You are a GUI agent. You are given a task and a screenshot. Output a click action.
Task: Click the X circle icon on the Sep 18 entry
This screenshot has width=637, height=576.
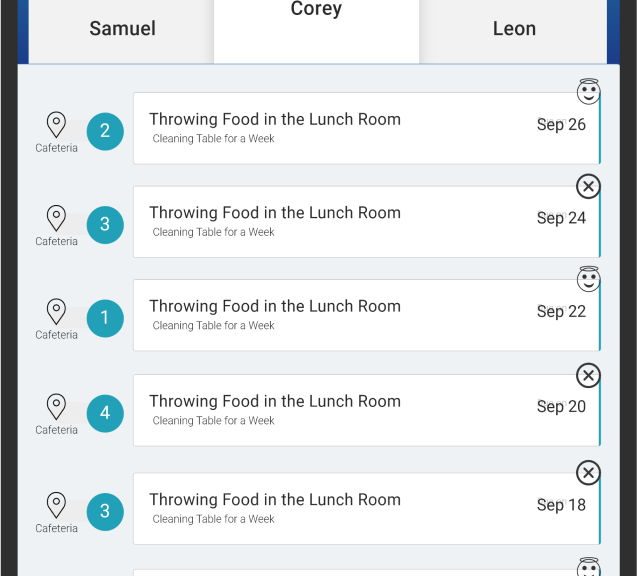(588, 473)
